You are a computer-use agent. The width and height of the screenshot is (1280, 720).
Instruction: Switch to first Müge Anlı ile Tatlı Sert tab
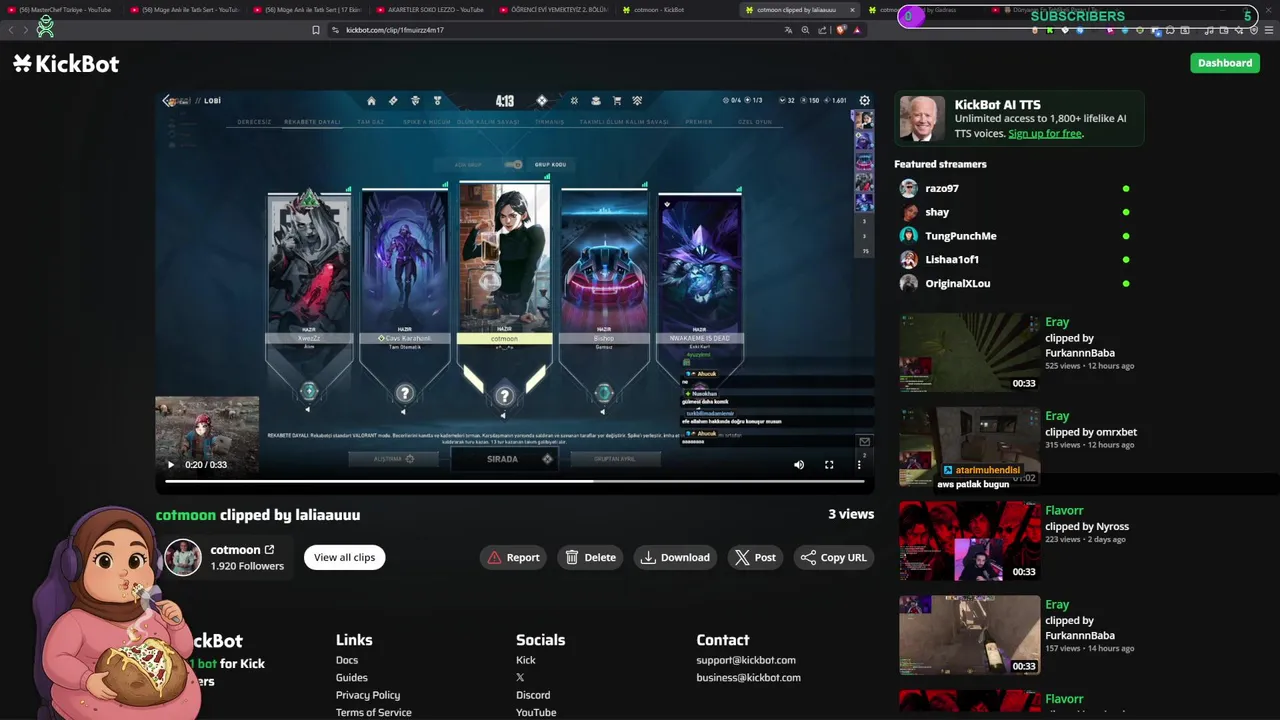click(185, 10)
